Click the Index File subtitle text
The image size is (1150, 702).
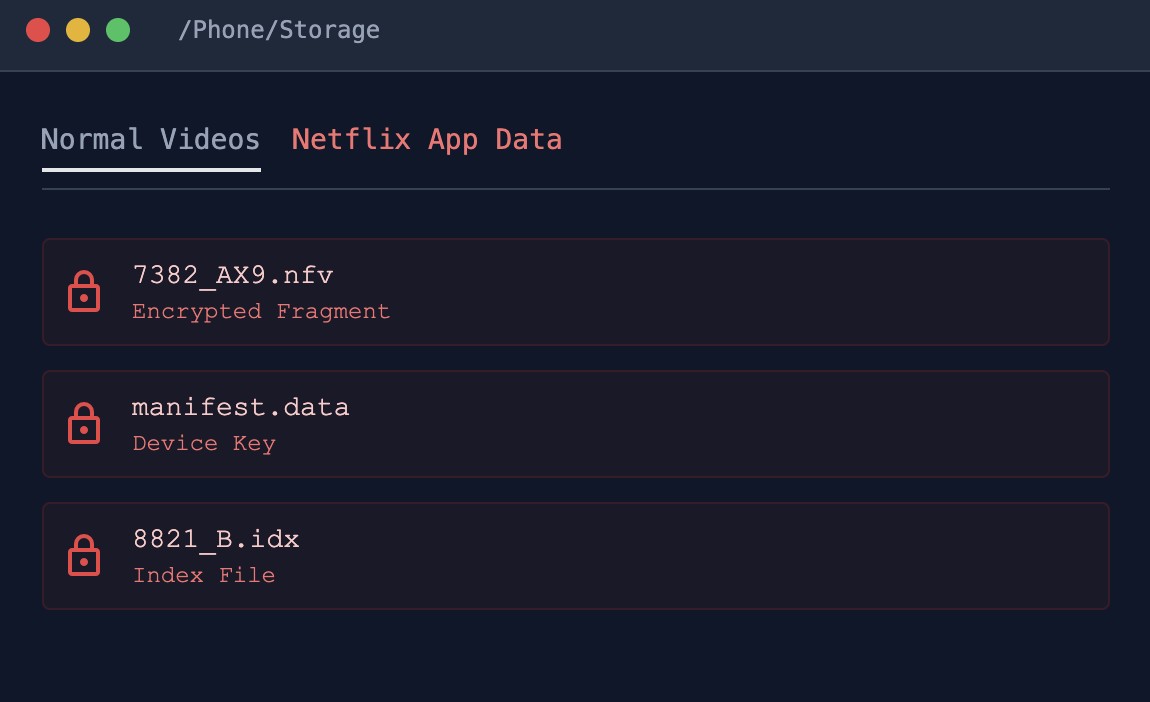204,575
